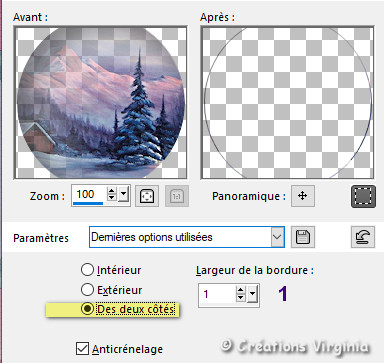The image size is (384, 363).
Task: Decrease zoom with the down spinner arrow
Action: tap(112, 197)
